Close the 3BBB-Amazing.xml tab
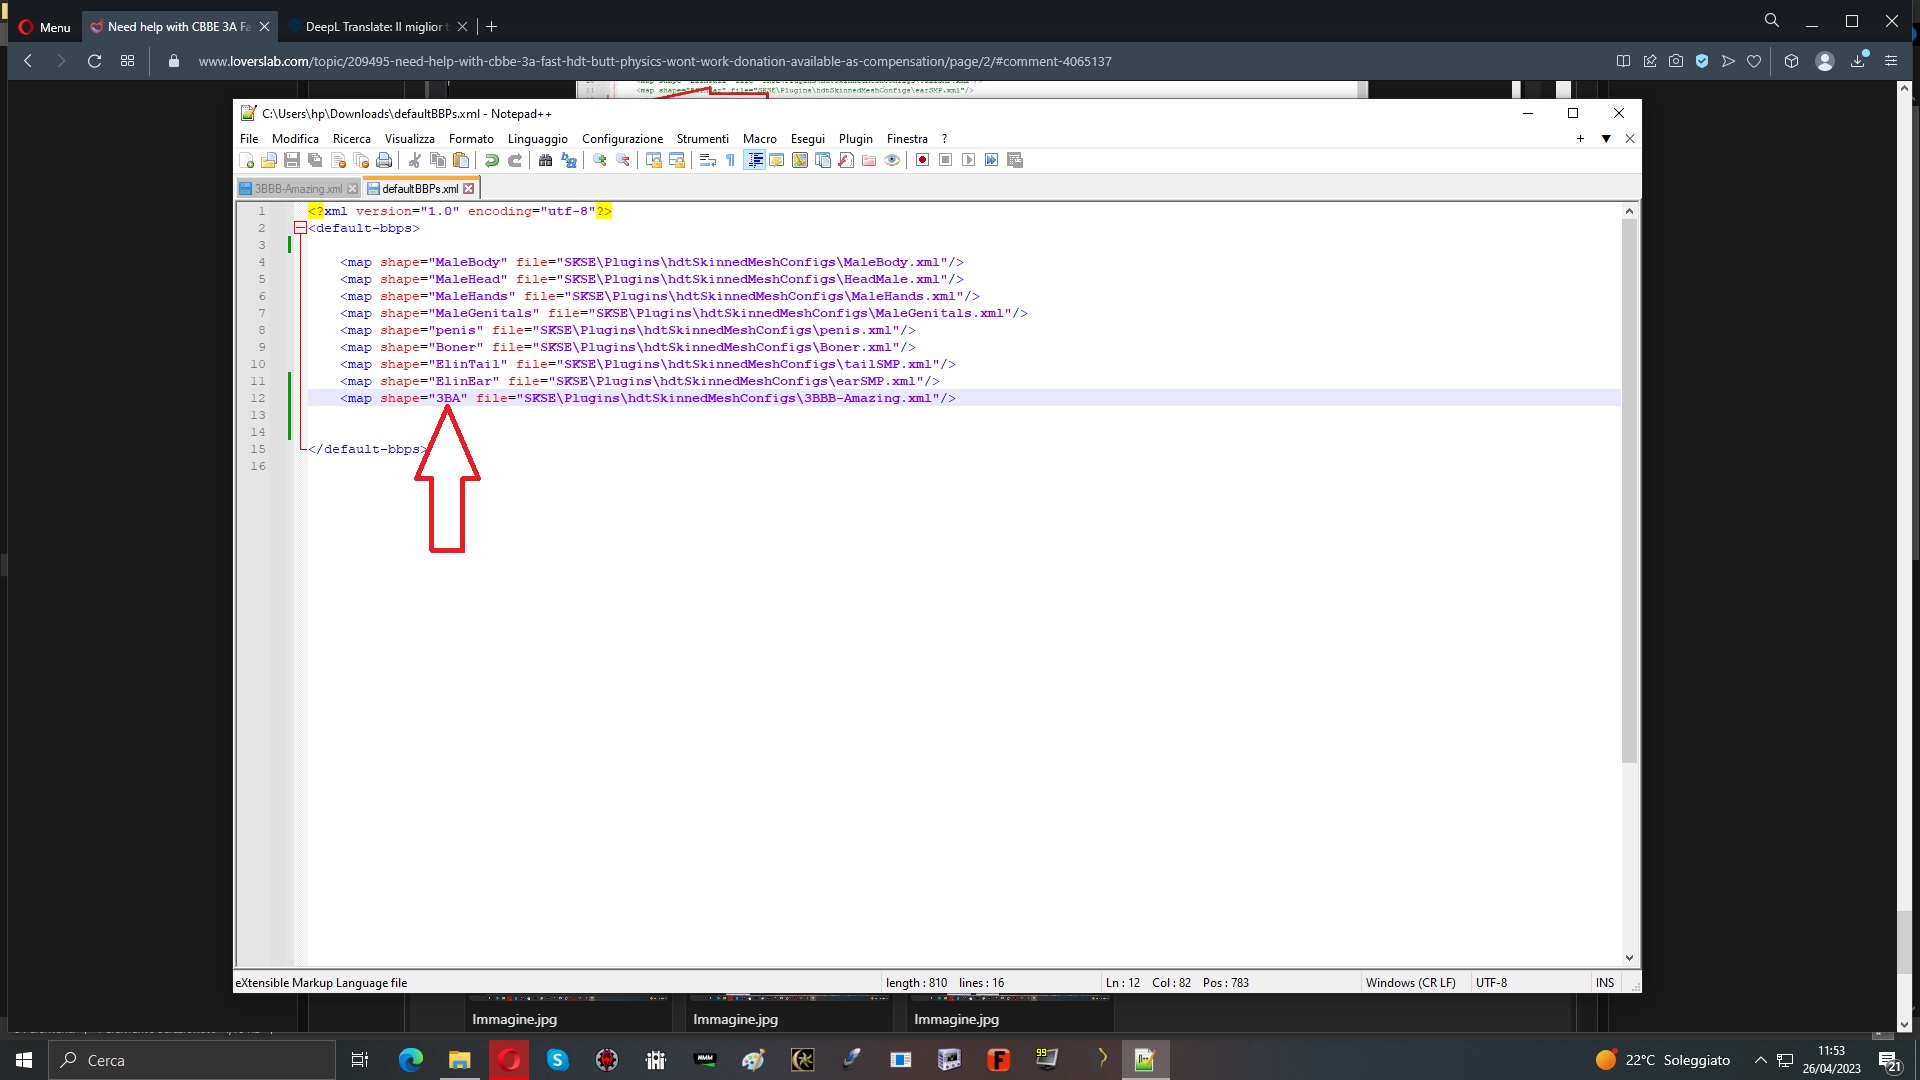1920x1080 pixels. [352, 189]
